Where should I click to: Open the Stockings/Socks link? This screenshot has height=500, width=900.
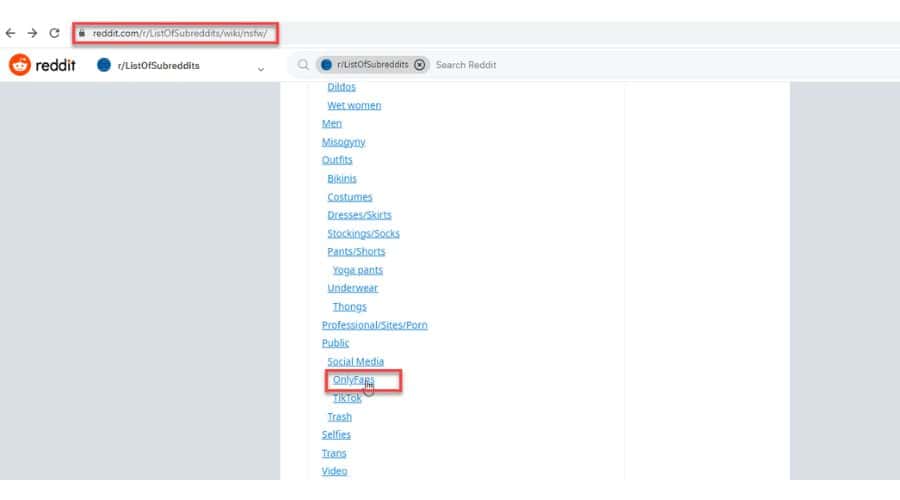pos(363,234)
